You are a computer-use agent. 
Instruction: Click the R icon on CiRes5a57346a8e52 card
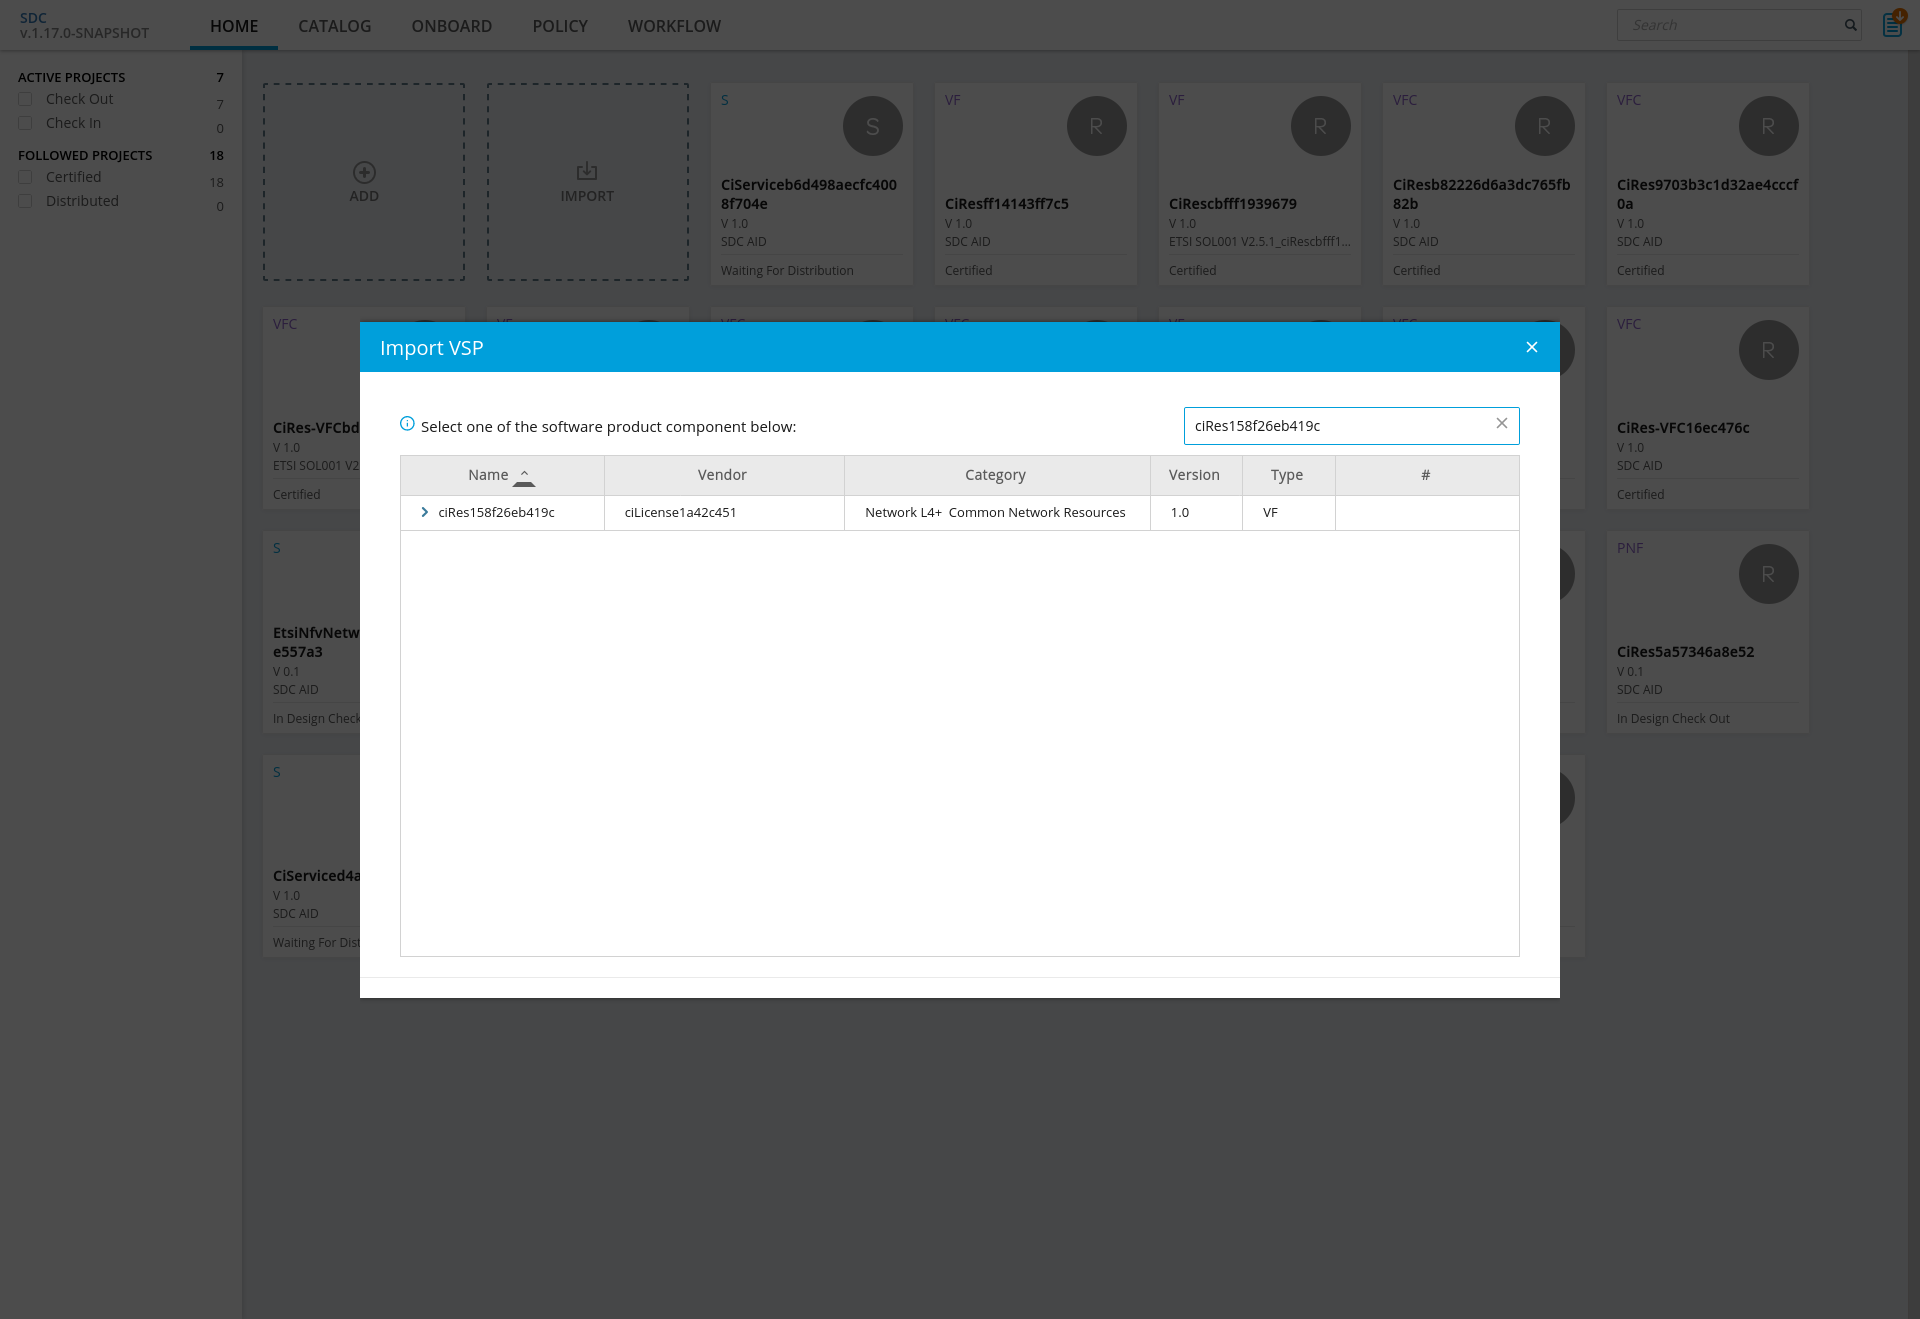(x=1769, y=574)
